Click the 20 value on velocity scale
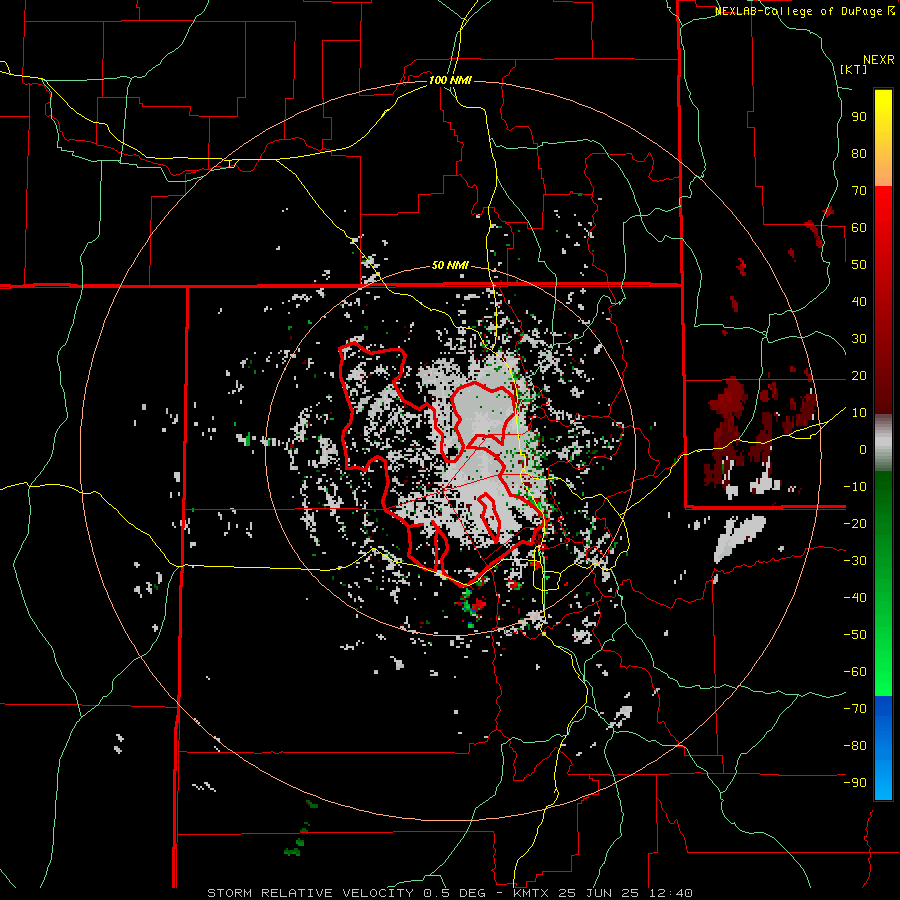Image resolution: width=900 pixels, height=900 pixels. point(859,375)
